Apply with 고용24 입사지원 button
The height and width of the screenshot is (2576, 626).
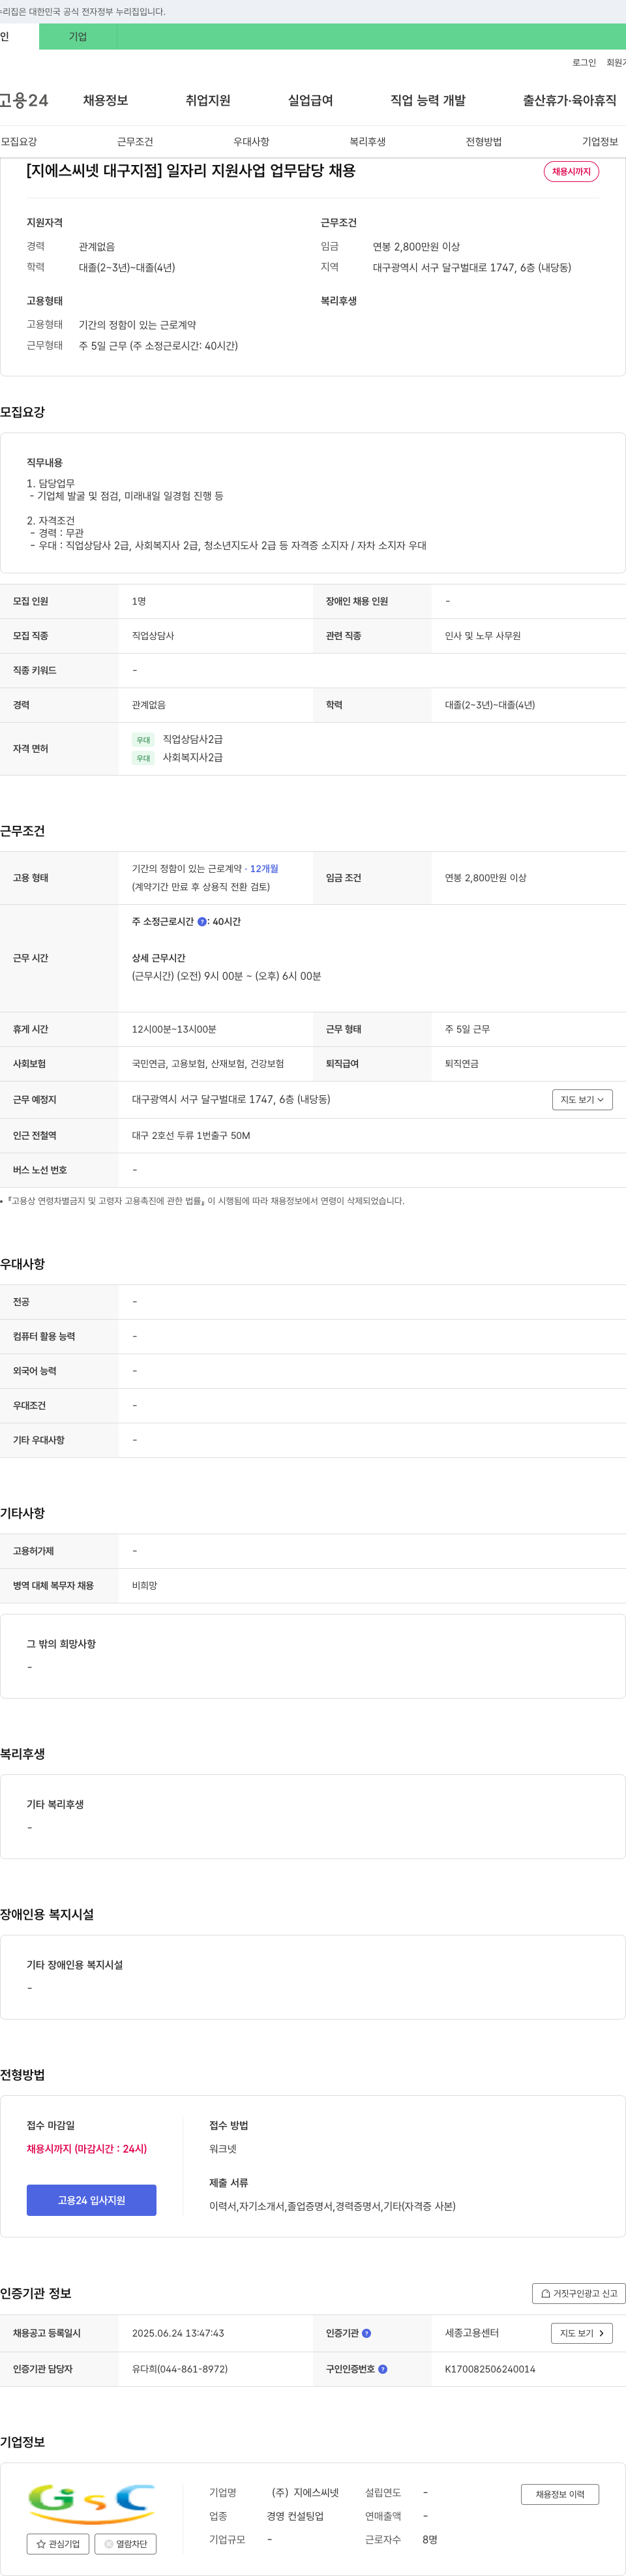click(91, 2200)
